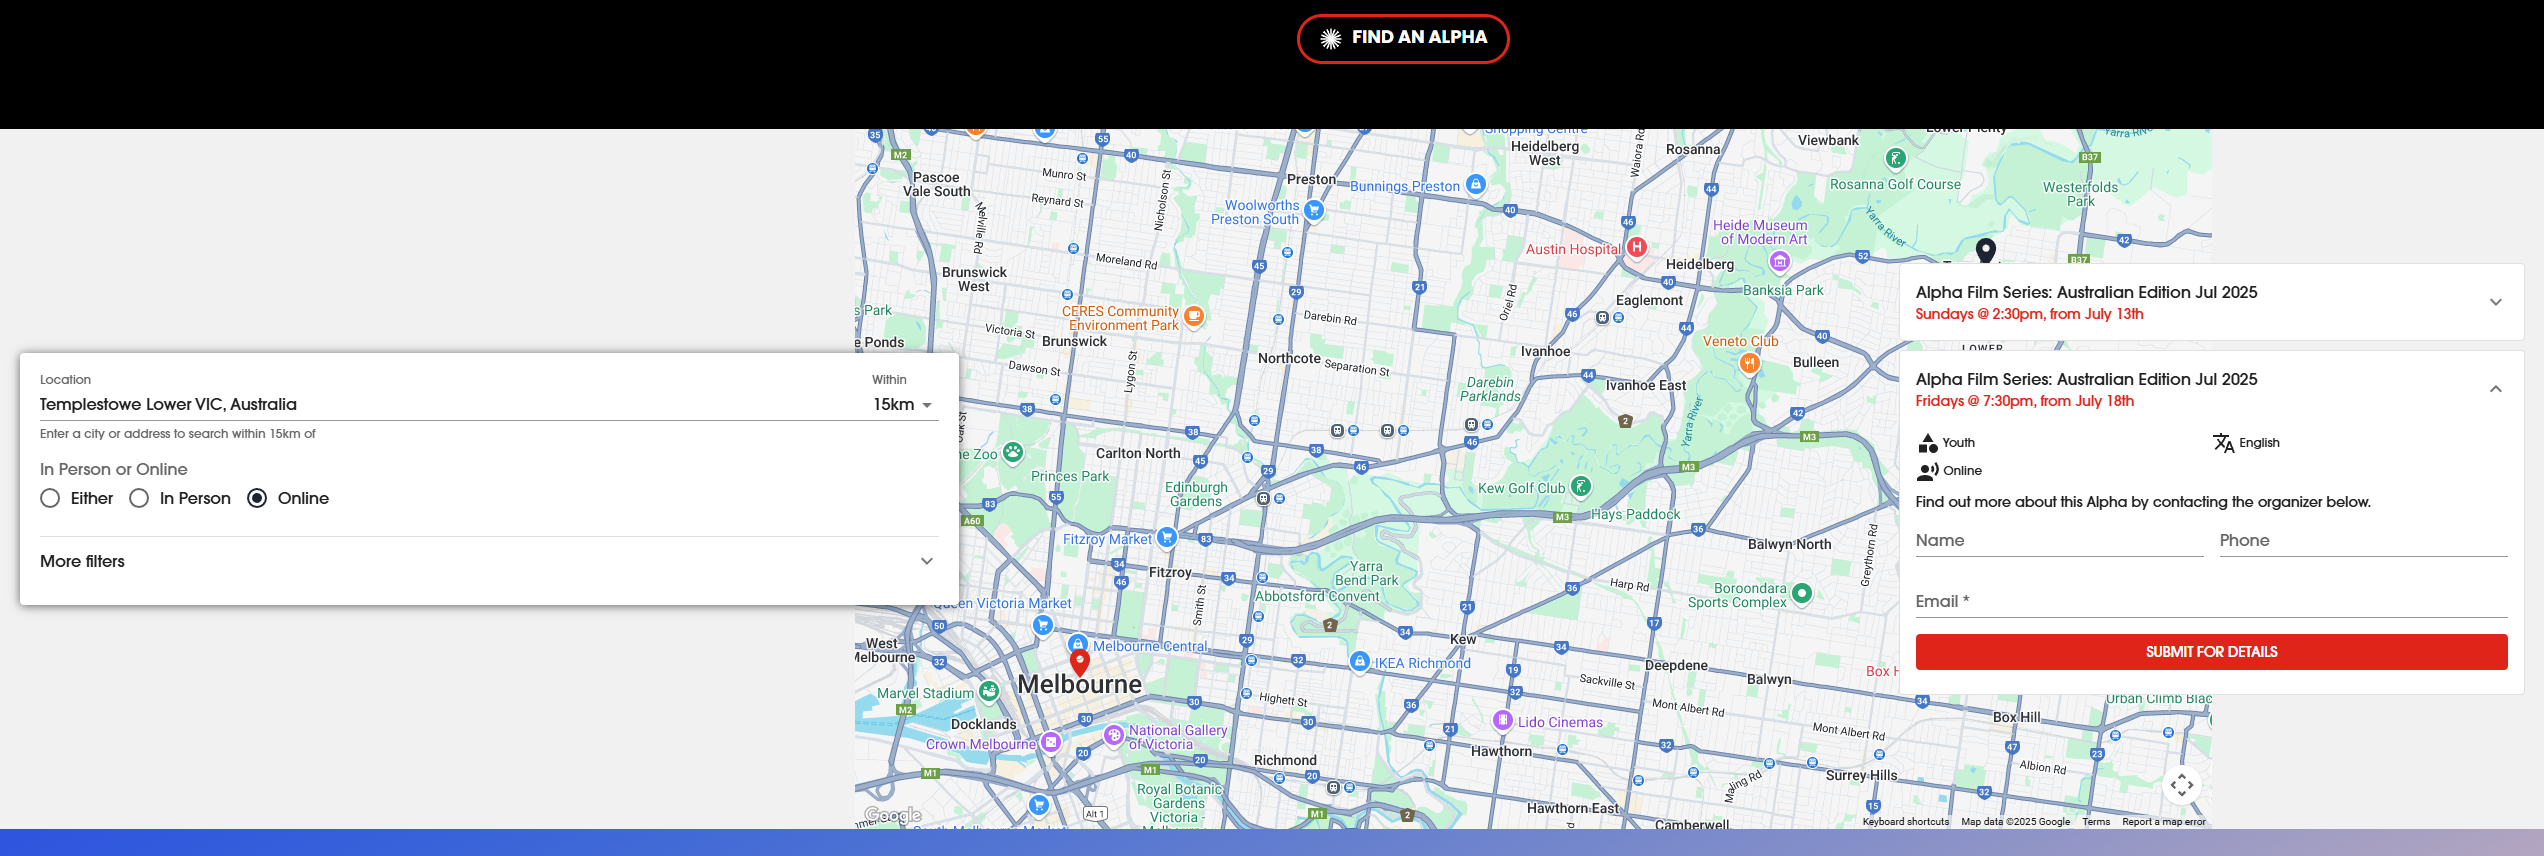This screenshot has width=2544, height=856.
Task: Select the Either radio option
Action: 50,498
